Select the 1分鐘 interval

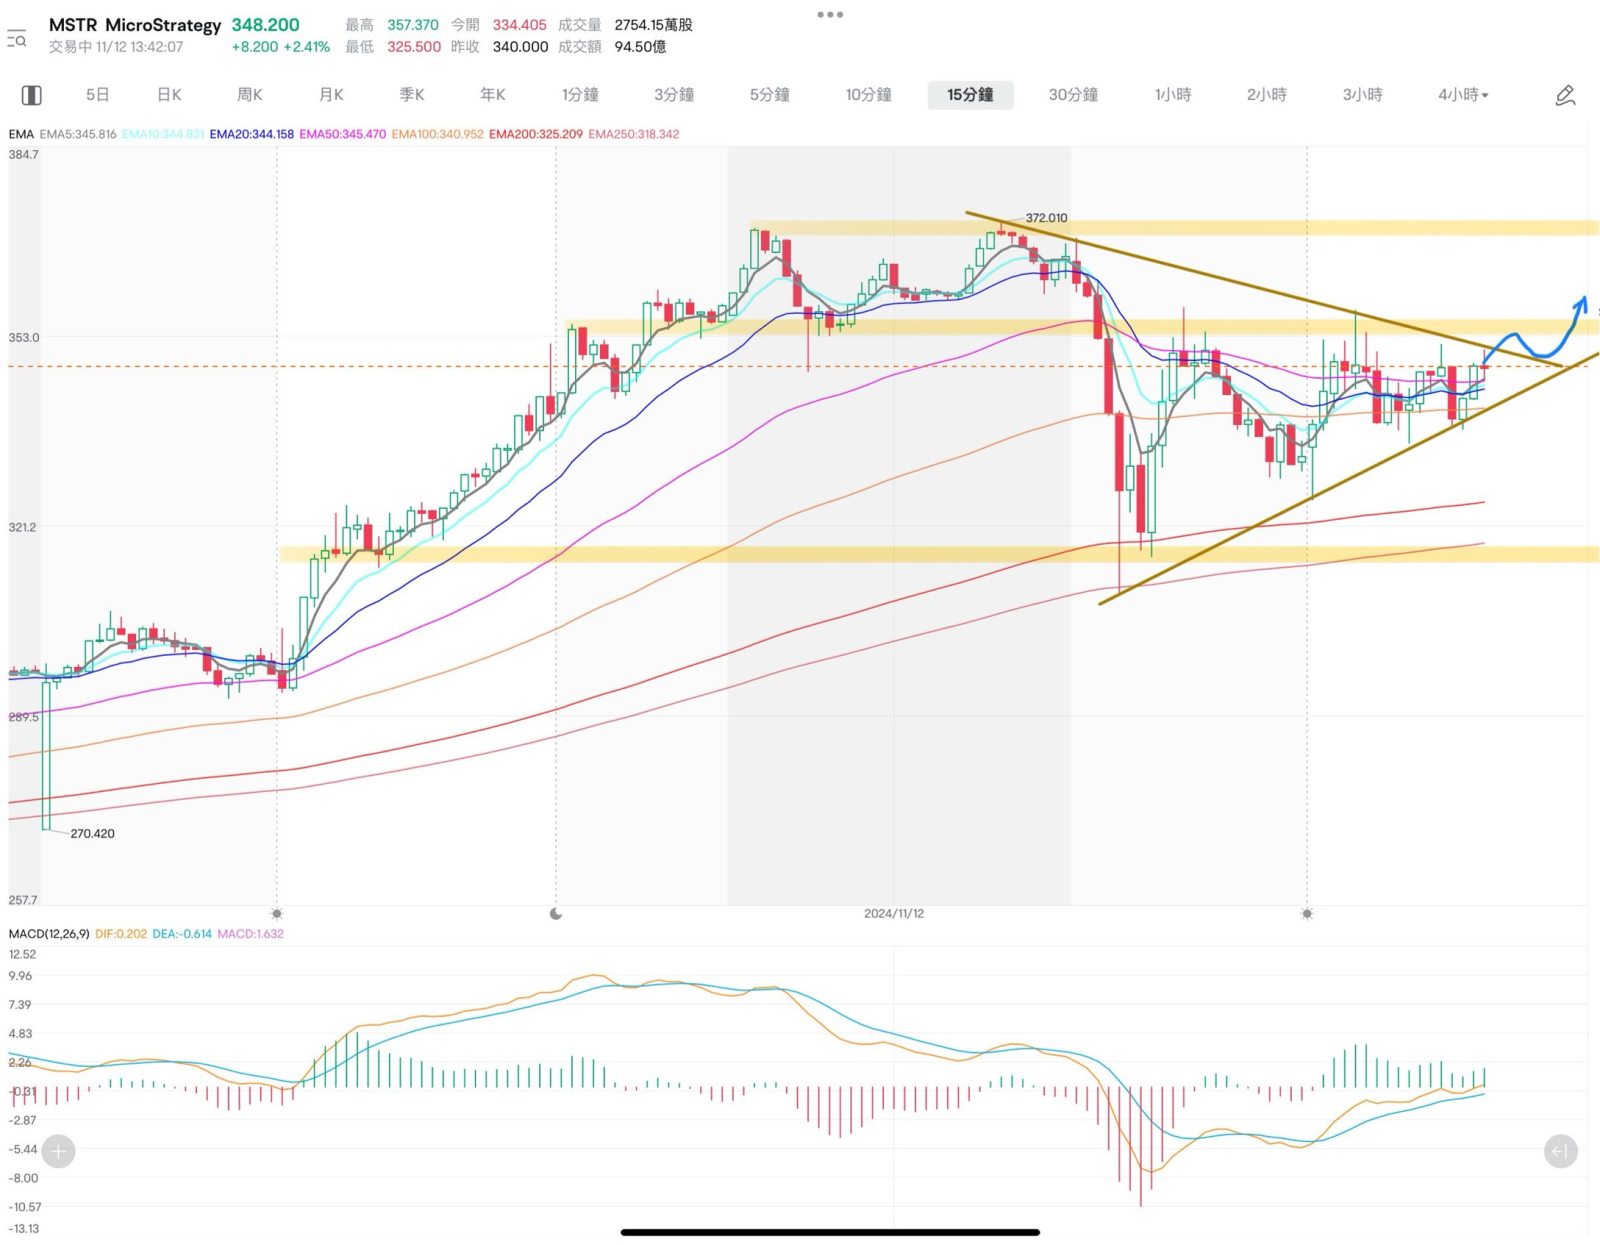click(580, 95)
